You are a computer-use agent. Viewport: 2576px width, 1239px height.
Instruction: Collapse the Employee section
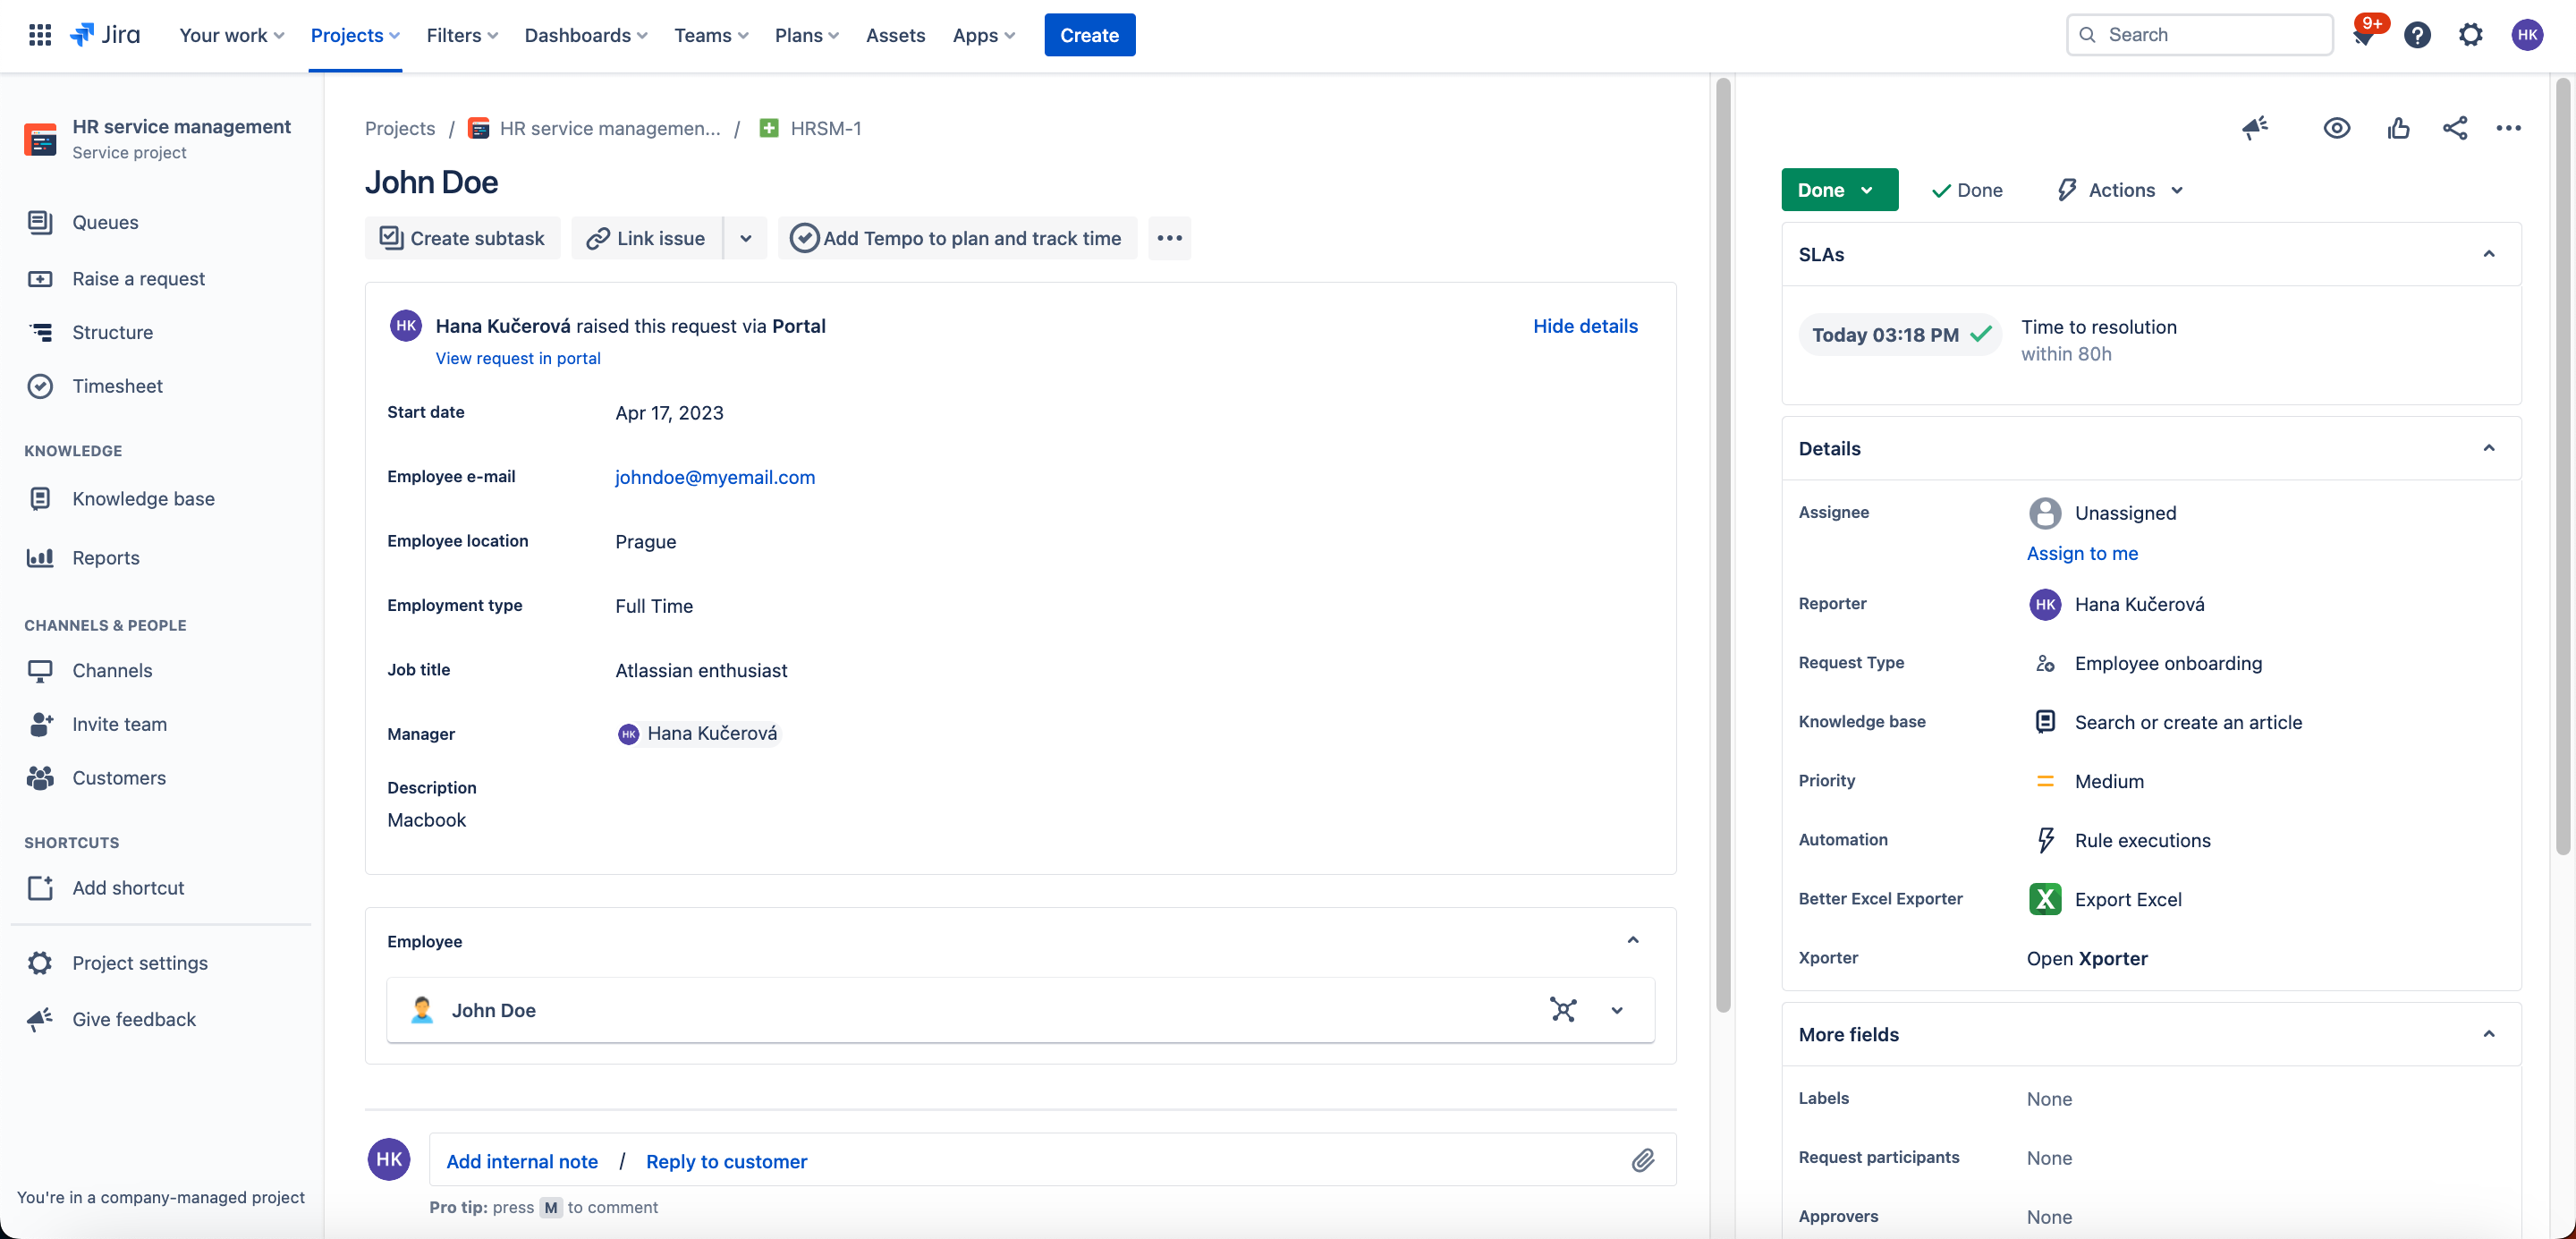pyautogui.click(x=1633, y=940)
